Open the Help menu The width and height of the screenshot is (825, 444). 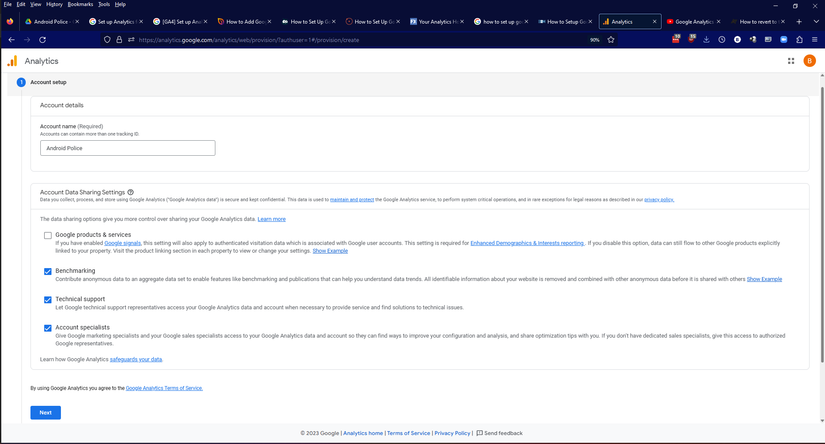(x=120, y=4)
